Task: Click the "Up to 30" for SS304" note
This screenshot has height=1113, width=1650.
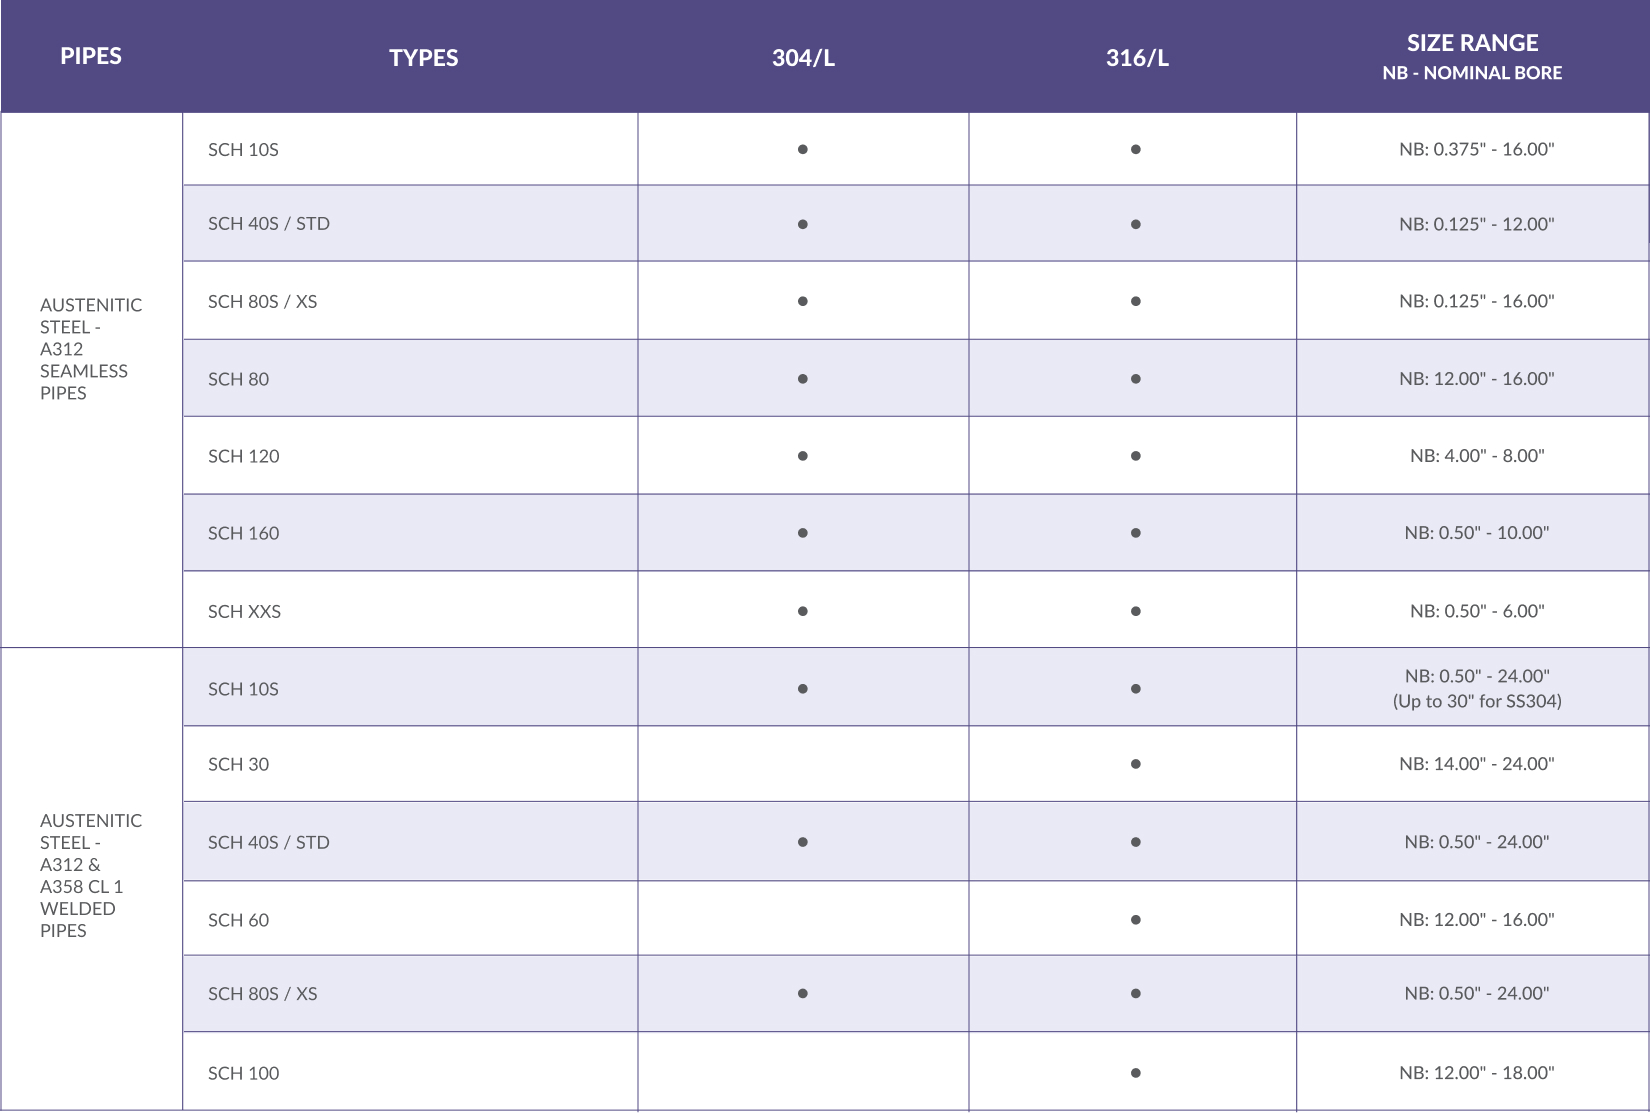Action: [x=1477, y=701]
